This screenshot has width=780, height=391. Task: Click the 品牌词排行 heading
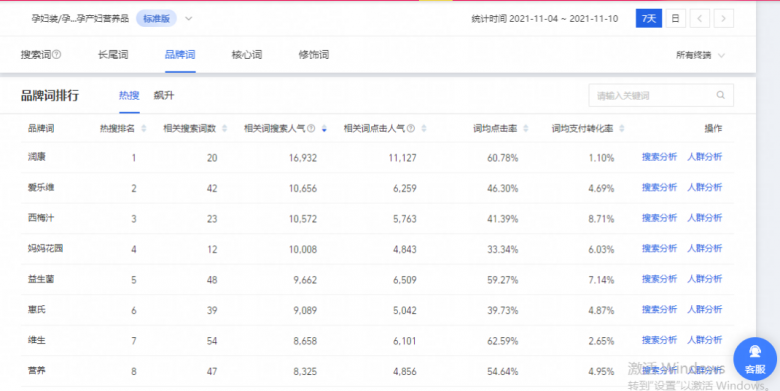tap(50, 96)
